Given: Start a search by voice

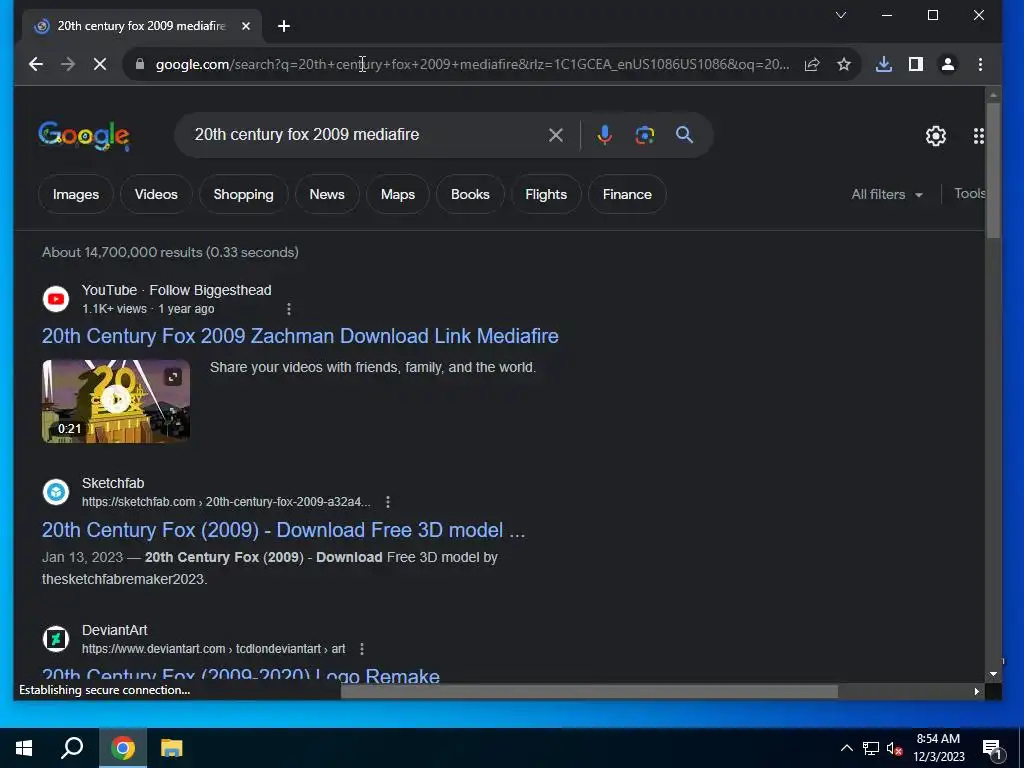Looking at the screenshot, I should click(x=605, y=135).
